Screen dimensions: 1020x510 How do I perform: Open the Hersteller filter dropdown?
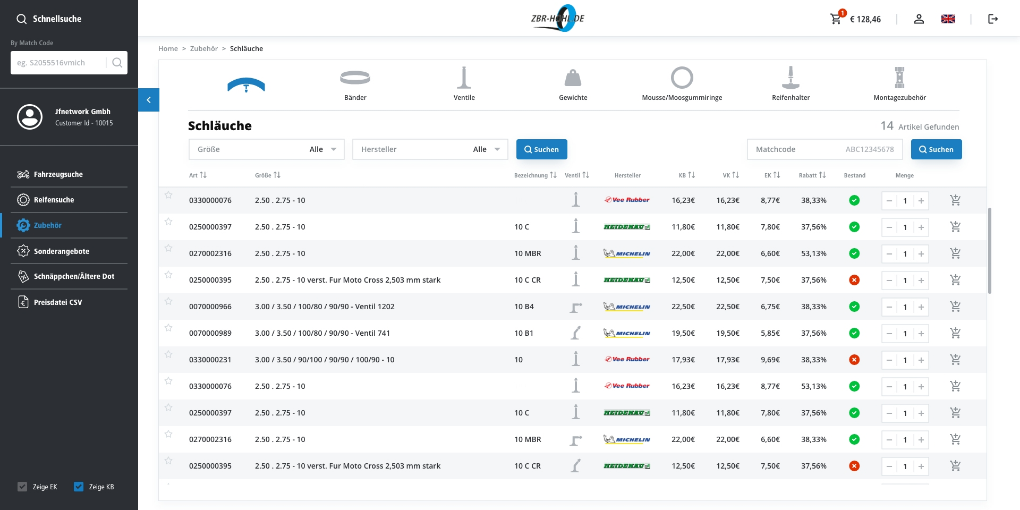430,149
